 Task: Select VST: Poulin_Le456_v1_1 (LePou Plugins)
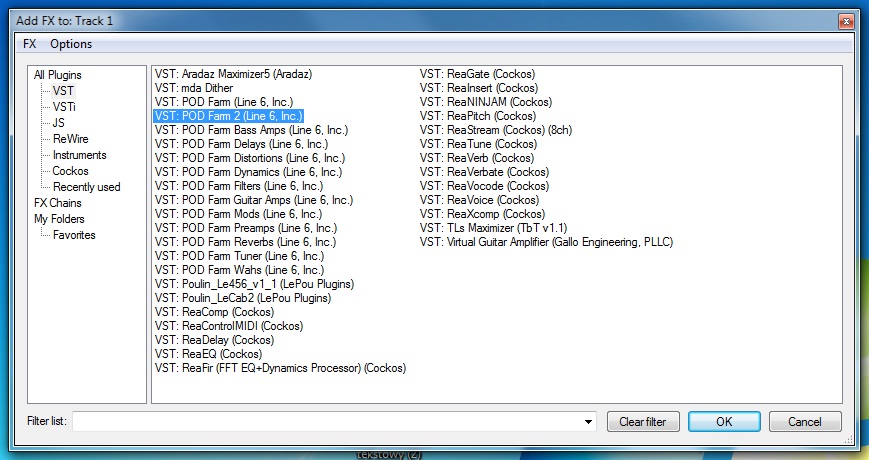click(x=254, y=284)
